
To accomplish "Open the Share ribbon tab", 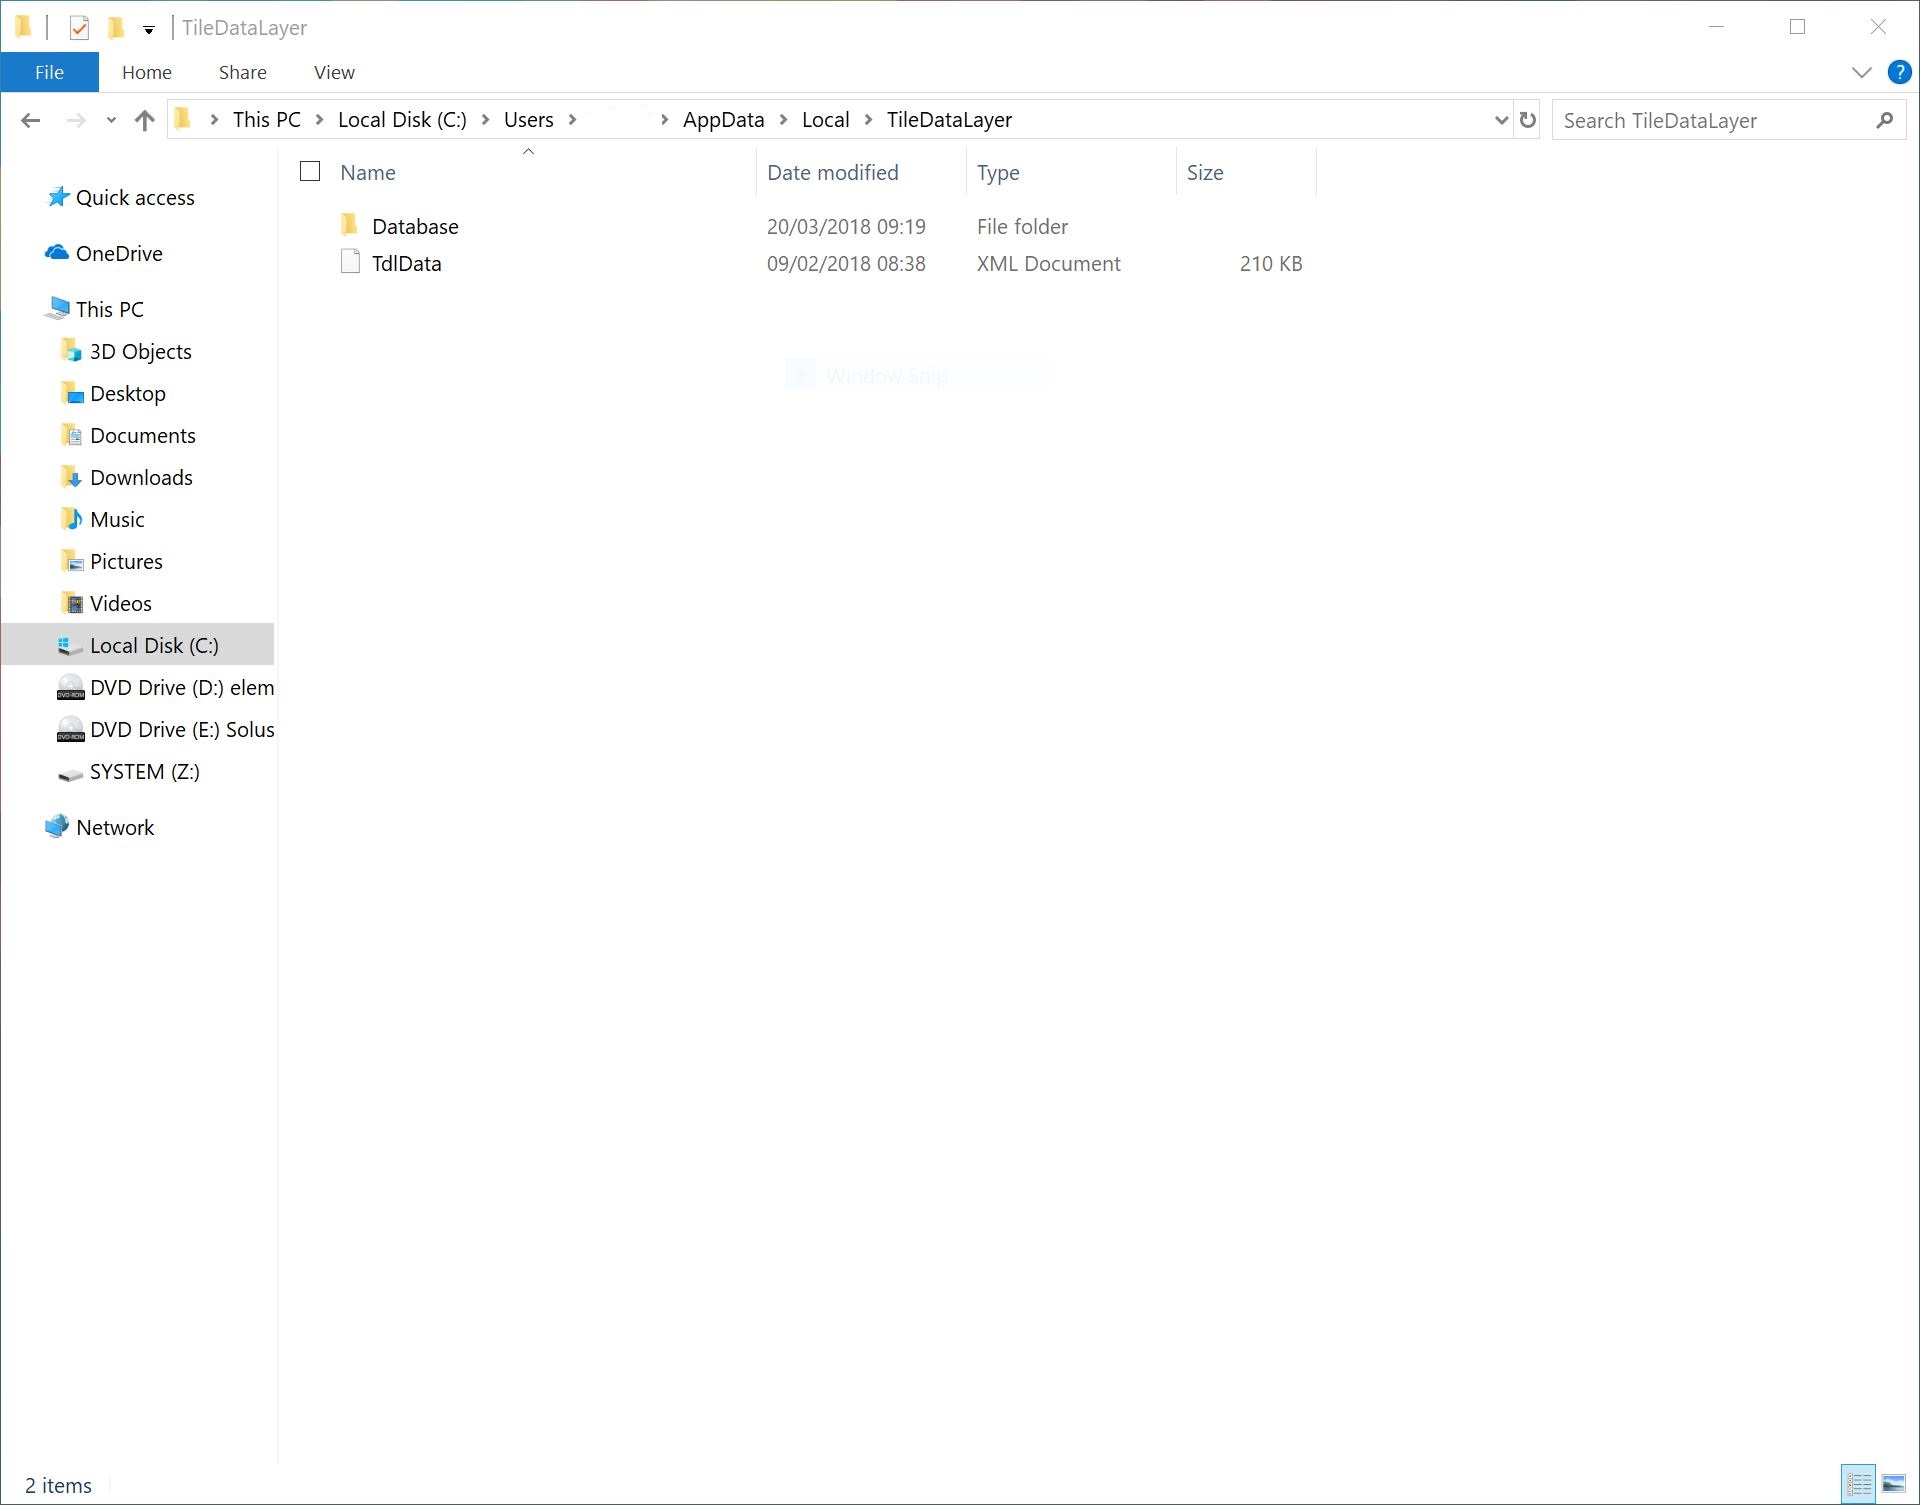I will click(243, 72).
